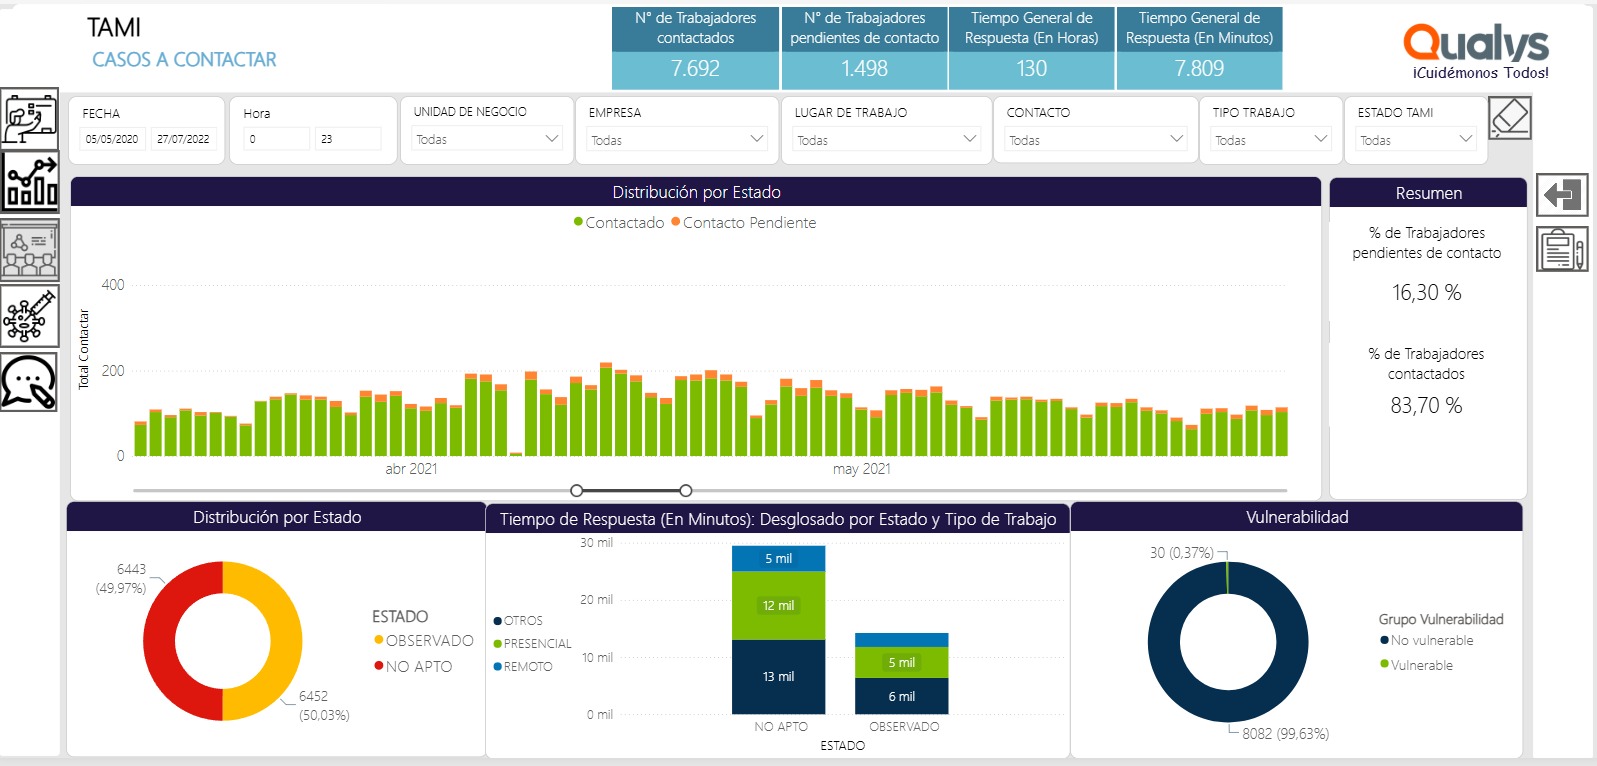Toggle the Contacto Pendiente legend item
This screenshot has width=1597, height=766.
tap(743, 223)
